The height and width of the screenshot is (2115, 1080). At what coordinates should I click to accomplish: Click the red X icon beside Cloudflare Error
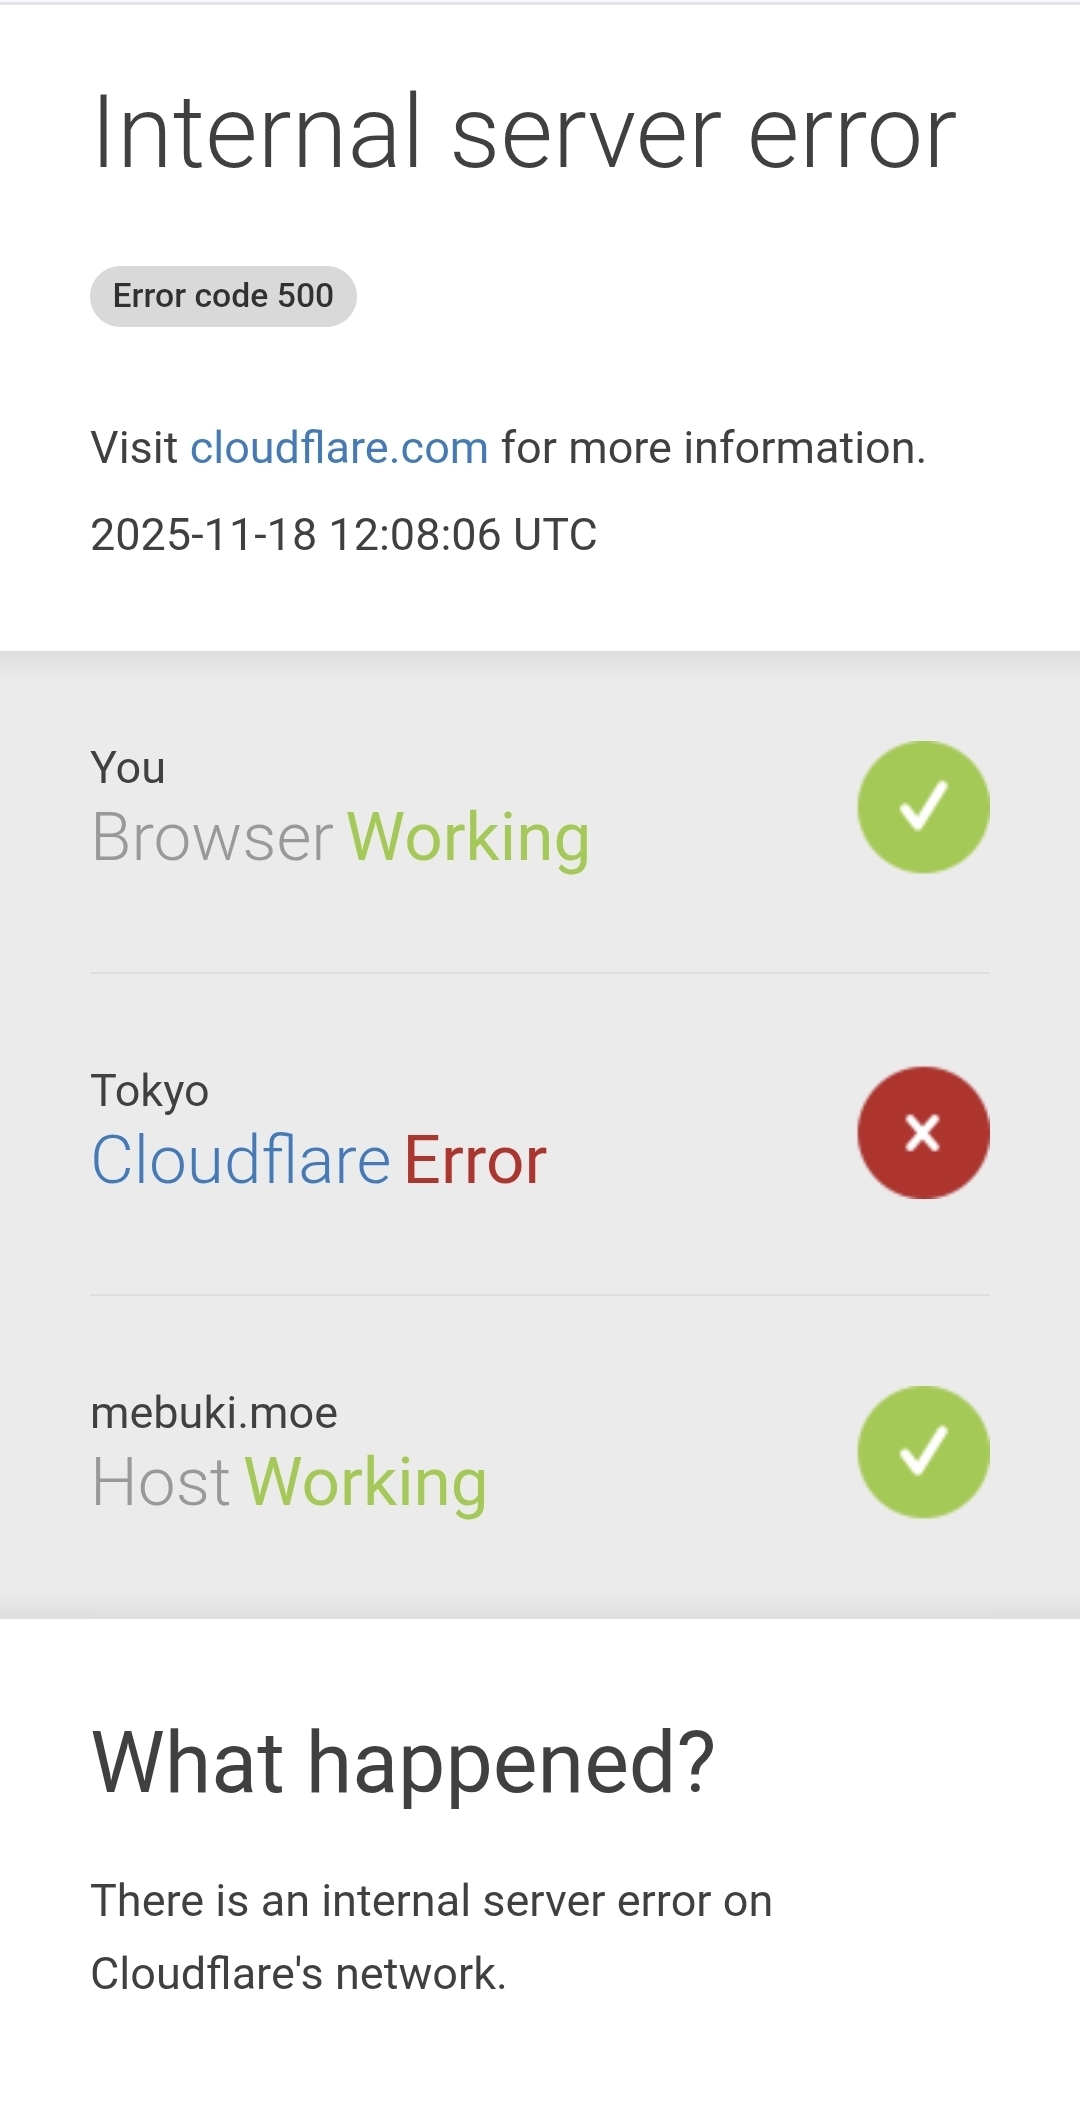[923, 1133]
